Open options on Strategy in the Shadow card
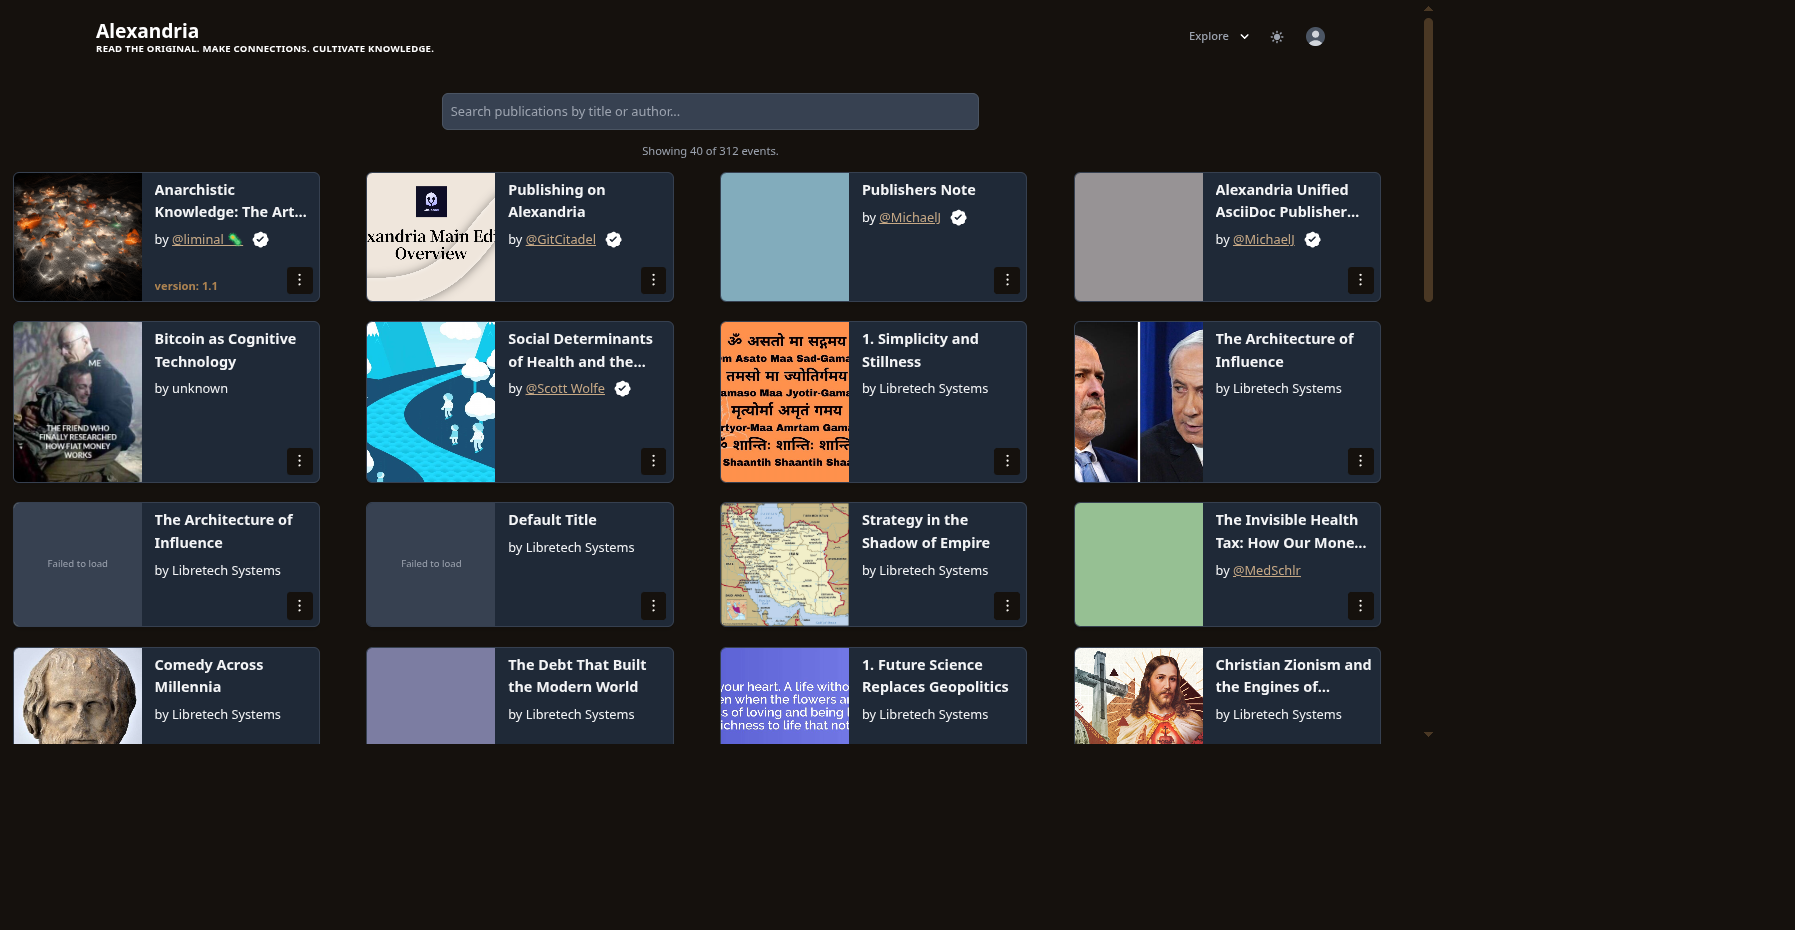The width and height of the screenshot is (1795, 930). point(1007,606)
